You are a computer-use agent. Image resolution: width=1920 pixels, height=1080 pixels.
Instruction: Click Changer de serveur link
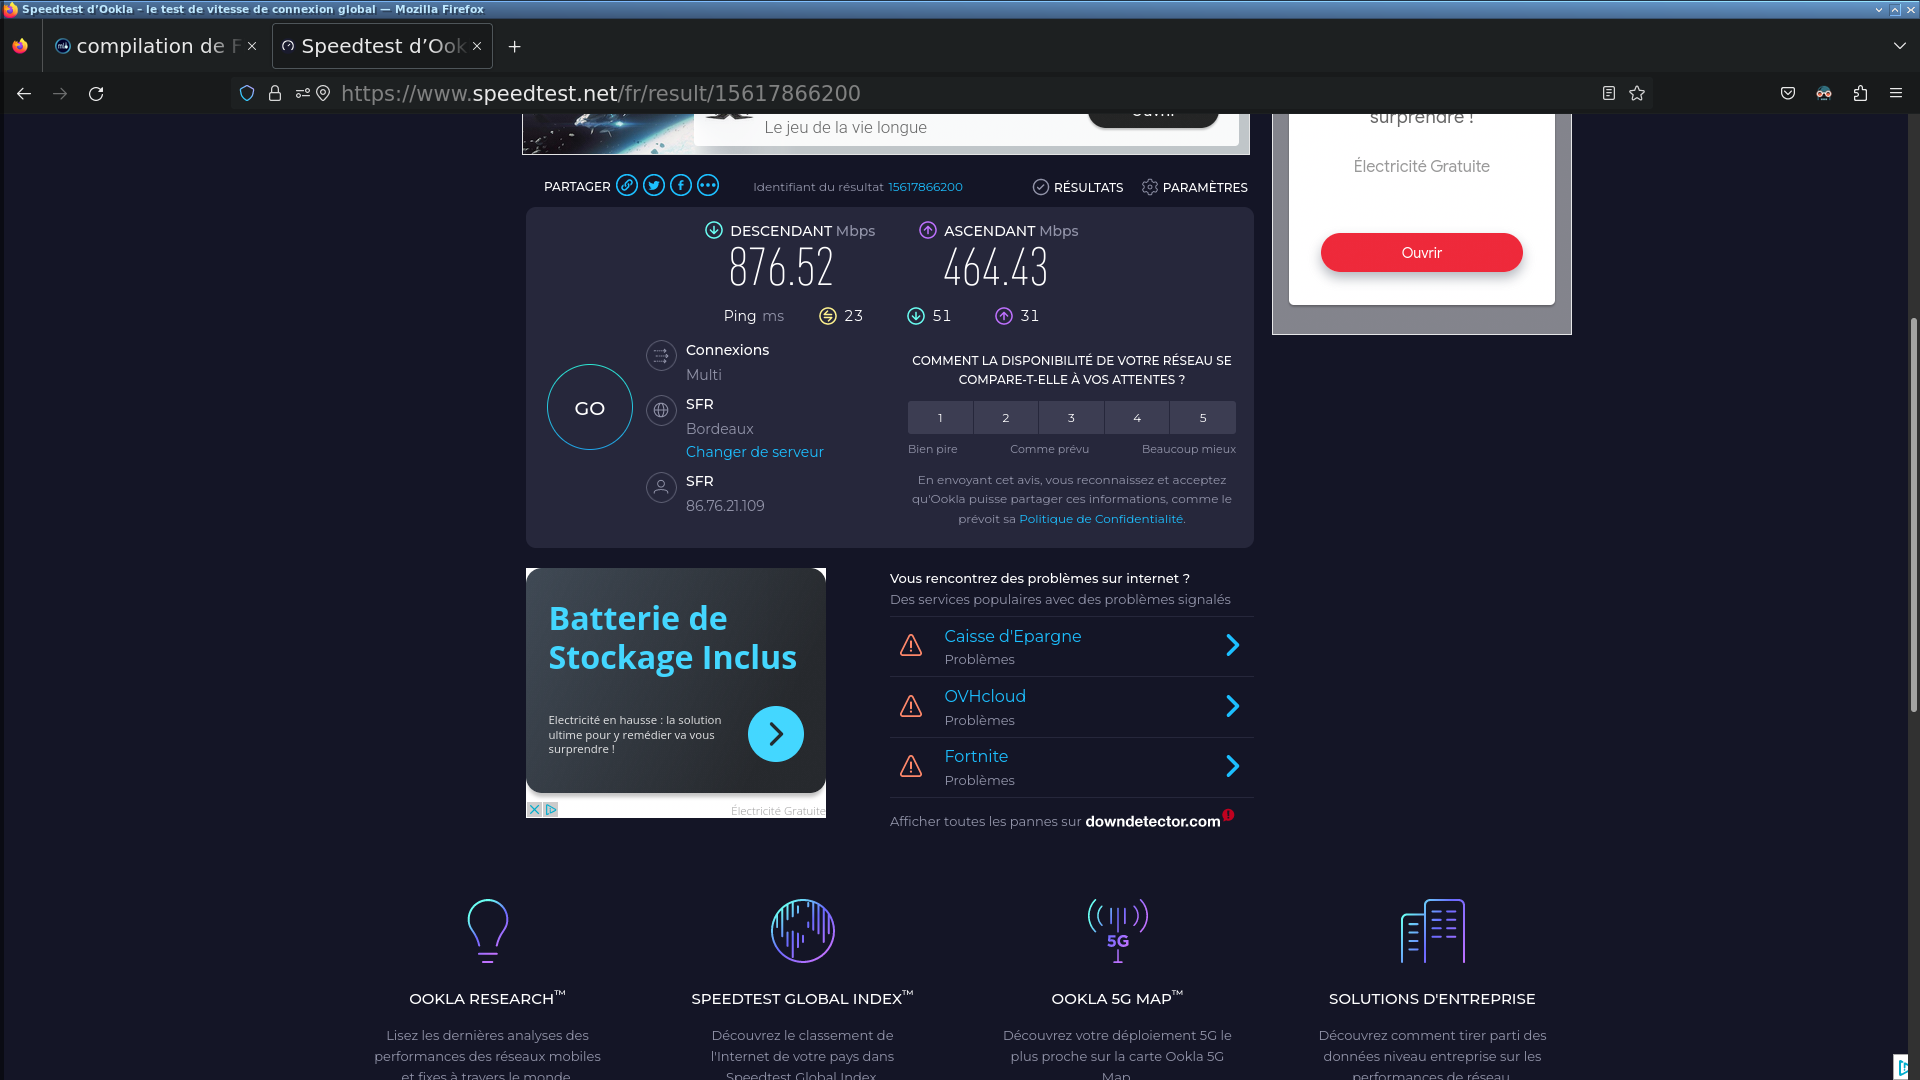755,452
